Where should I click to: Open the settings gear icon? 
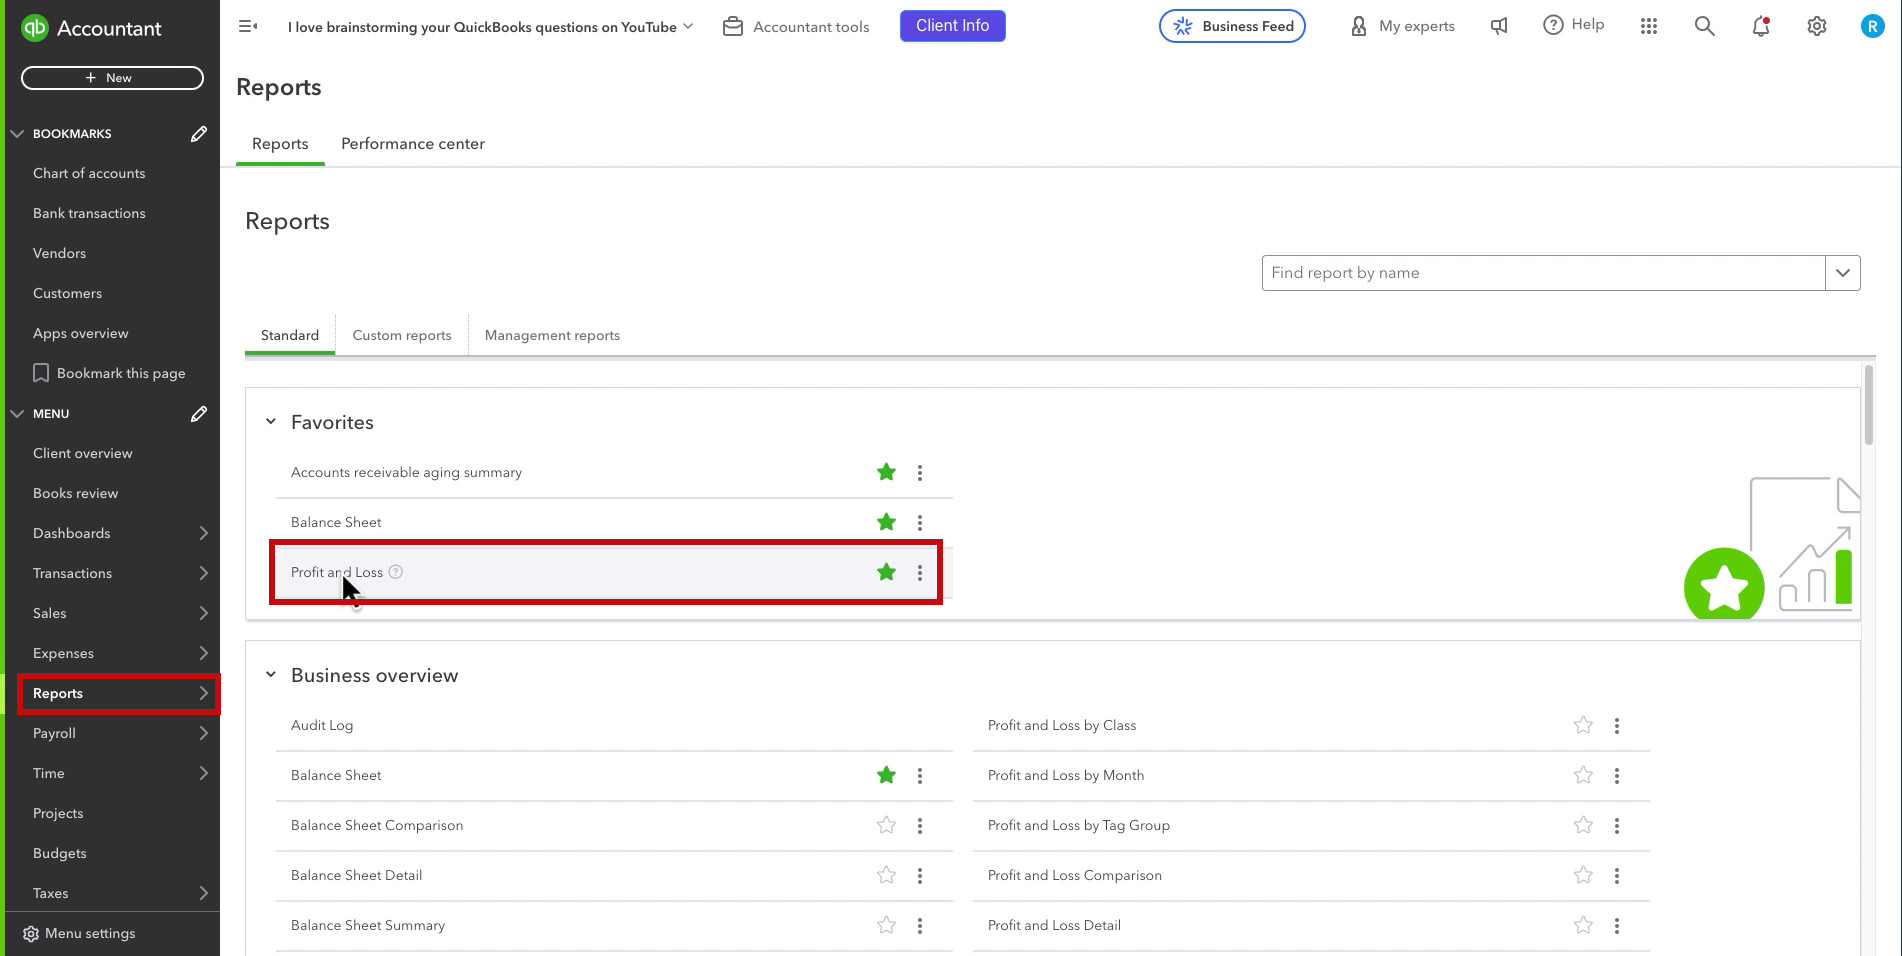[1817, 26]
